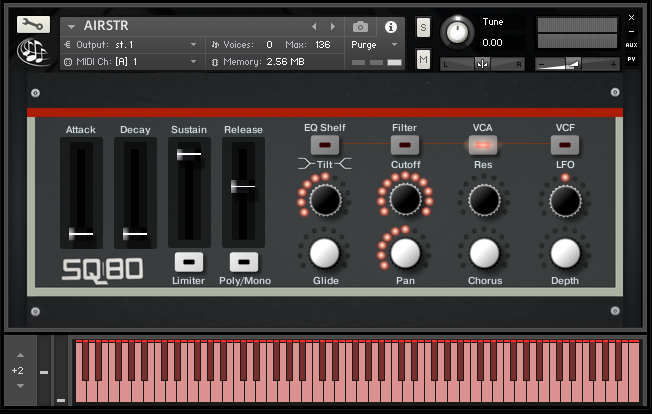Click the Sustain slider handle

click(188, 154)
